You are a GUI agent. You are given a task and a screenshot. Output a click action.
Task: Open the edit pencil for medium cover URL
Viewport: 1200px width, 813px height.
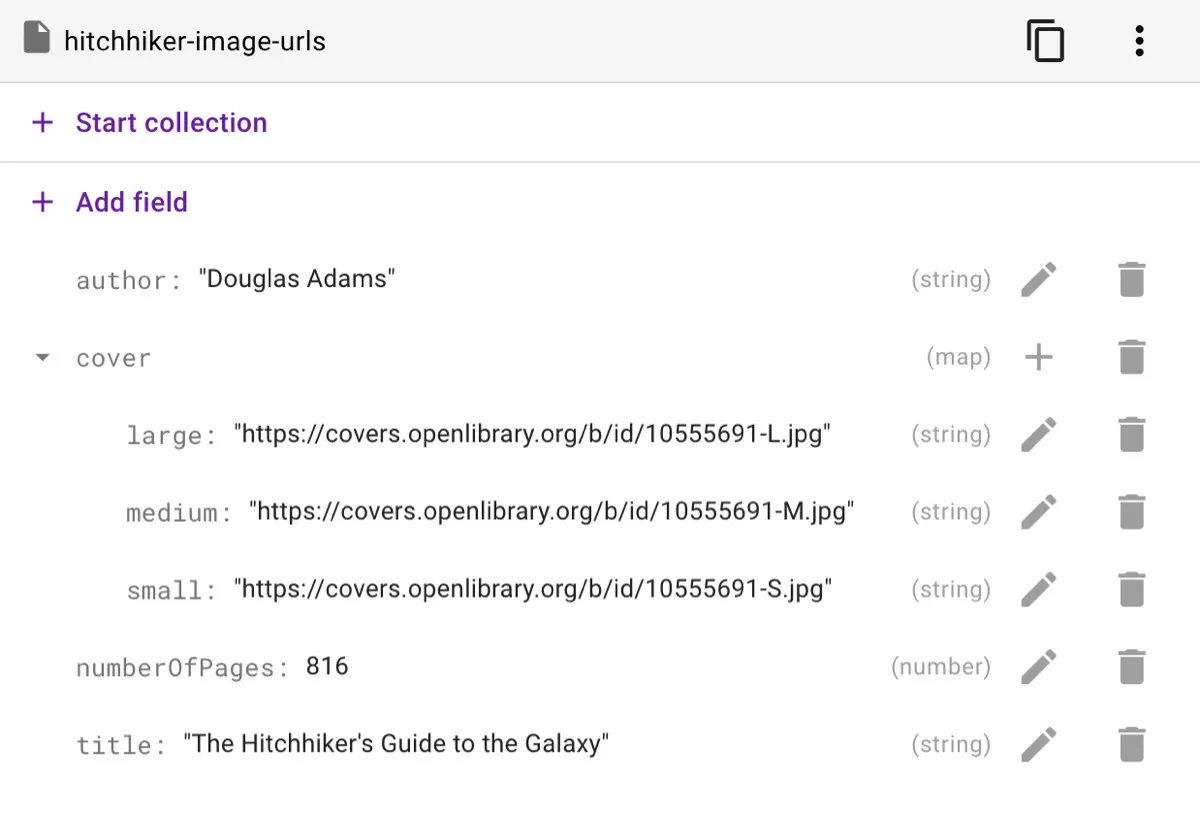[x=1039, y=512]
